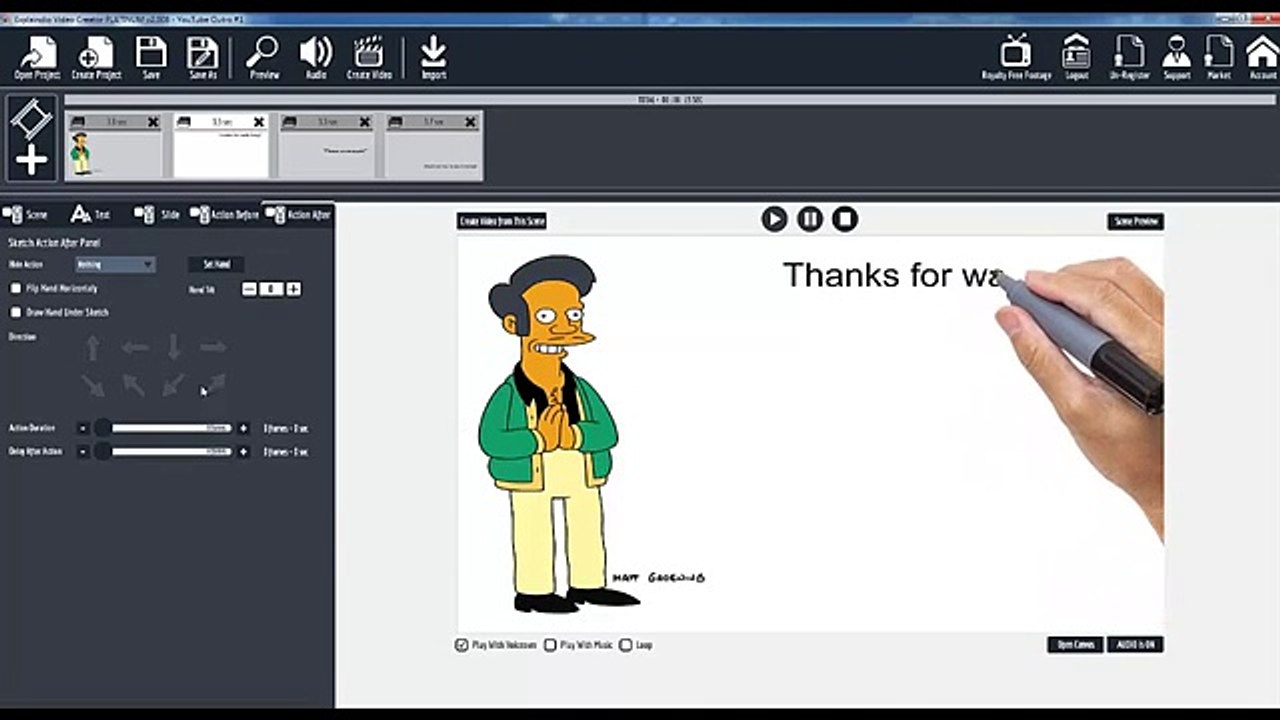This screenshot has width=1280, height=720.
Task: Click the Scene Preview button
Action: (1136, 221)
